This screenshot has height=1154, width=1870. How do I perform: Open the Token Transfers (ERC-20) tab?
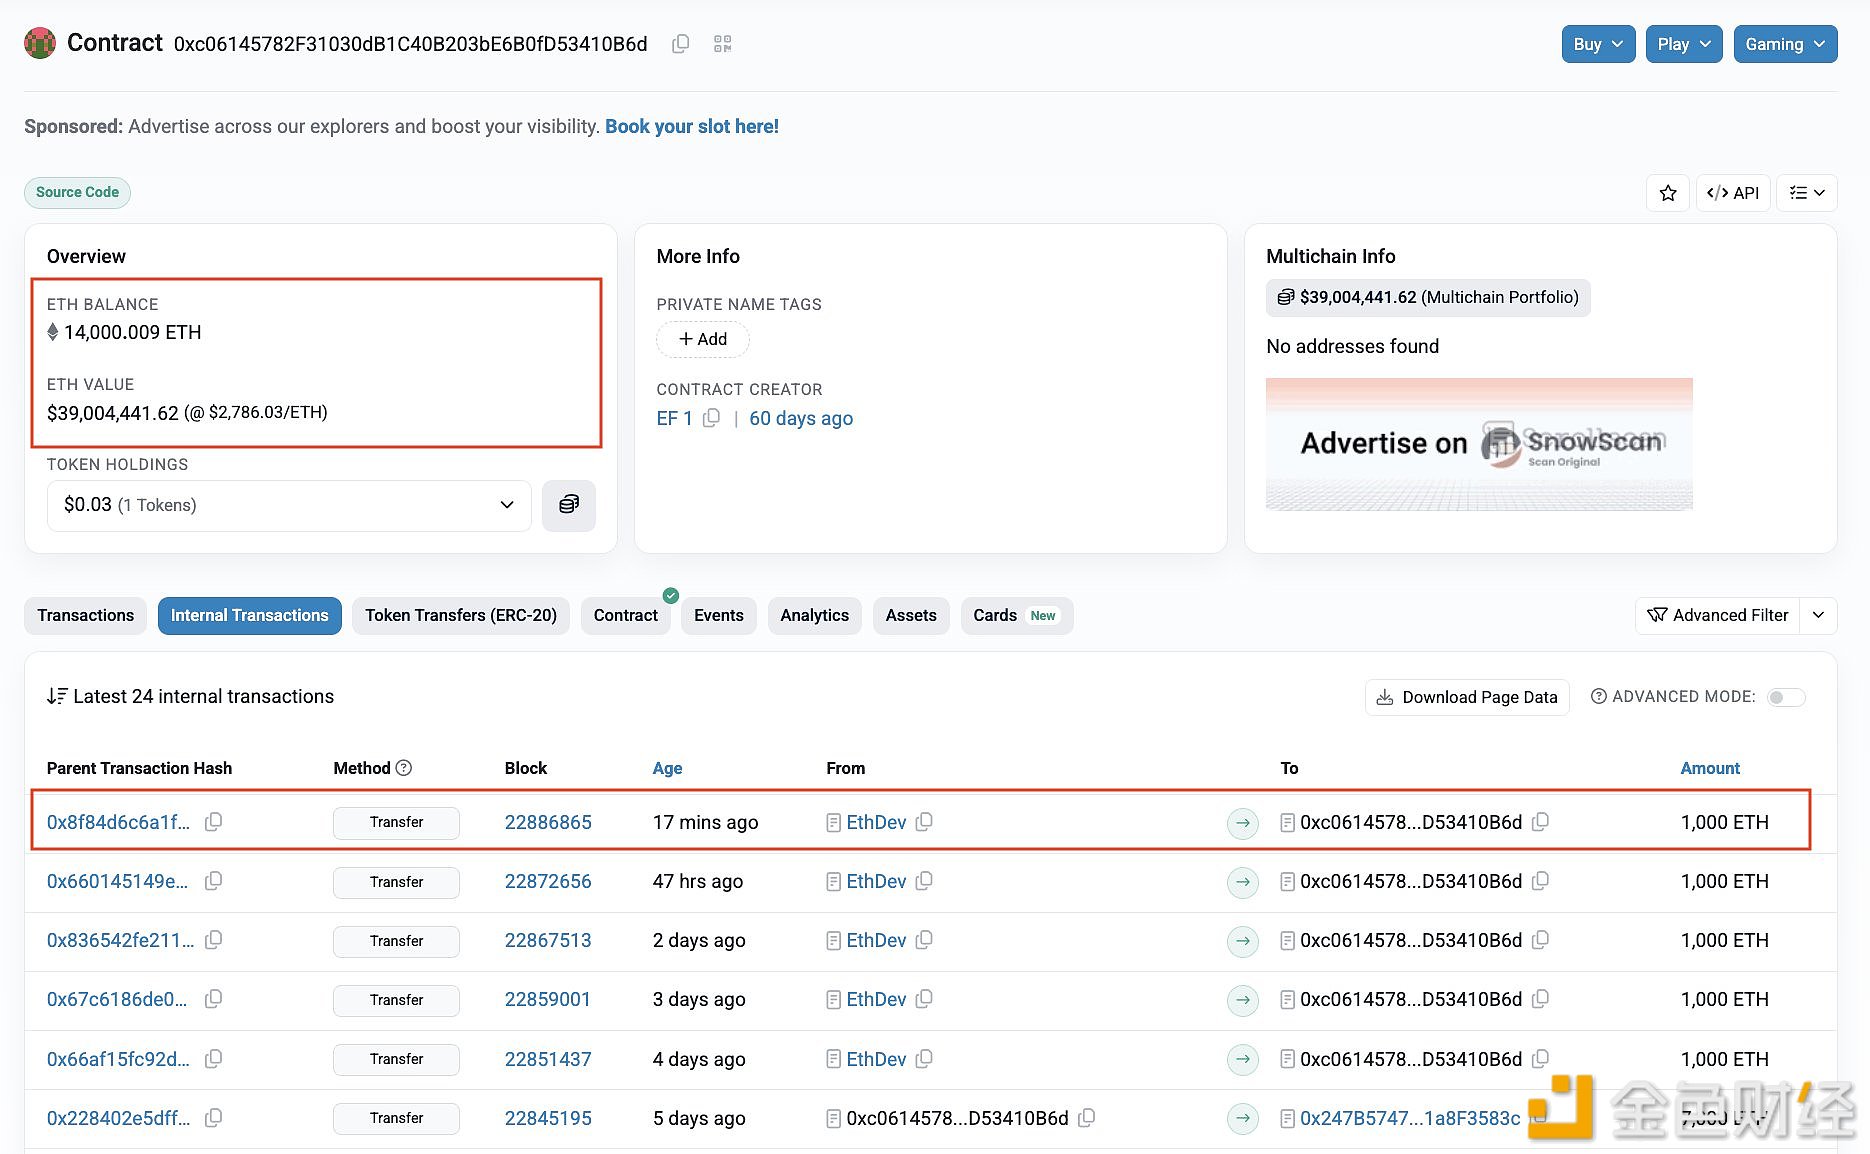pyautogui.click(x=460, y=615)
